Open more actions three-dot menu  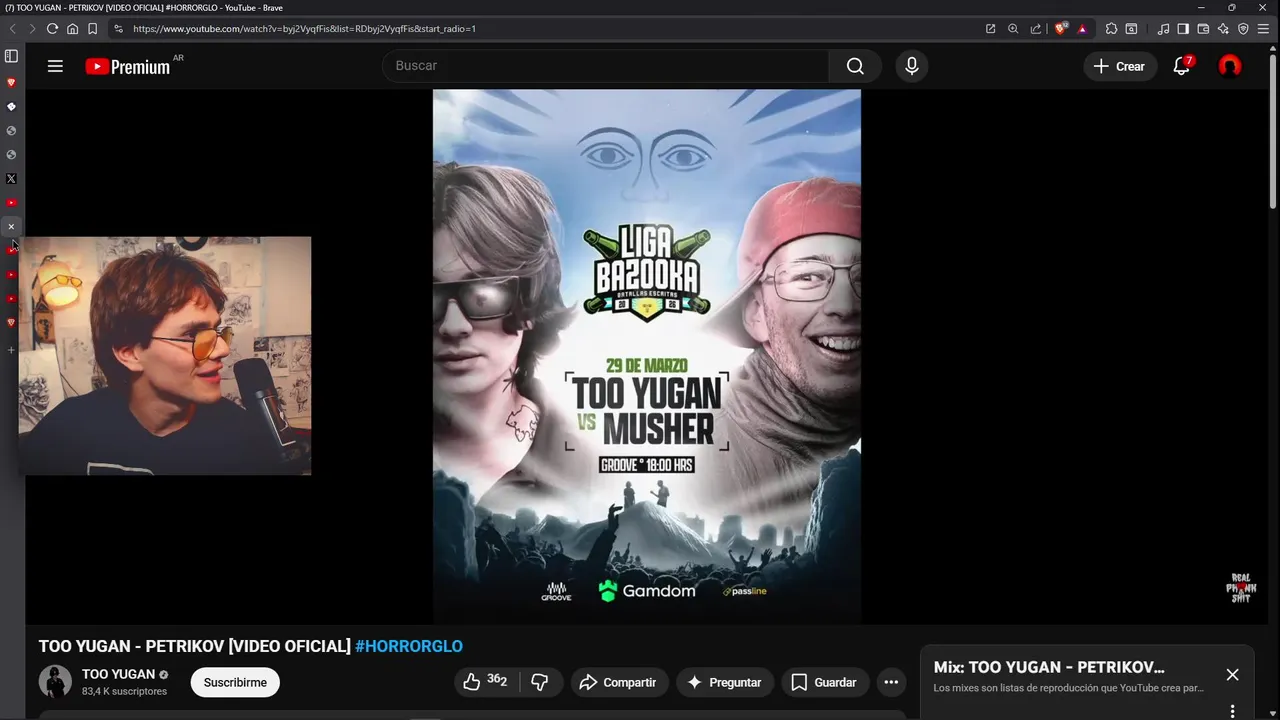891,682
